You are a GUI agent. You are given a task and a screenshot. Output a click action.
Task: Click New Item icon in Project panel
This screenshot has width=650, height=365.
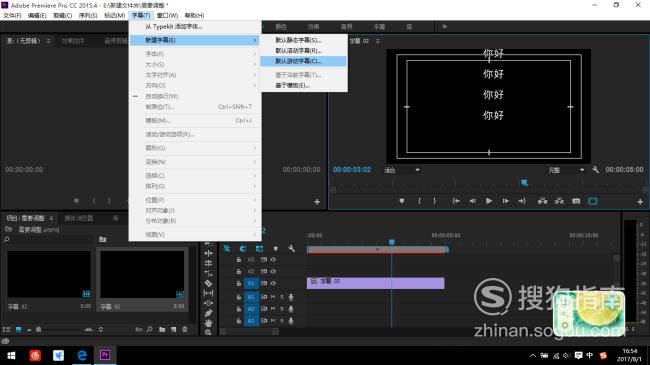tap(173, 330)
